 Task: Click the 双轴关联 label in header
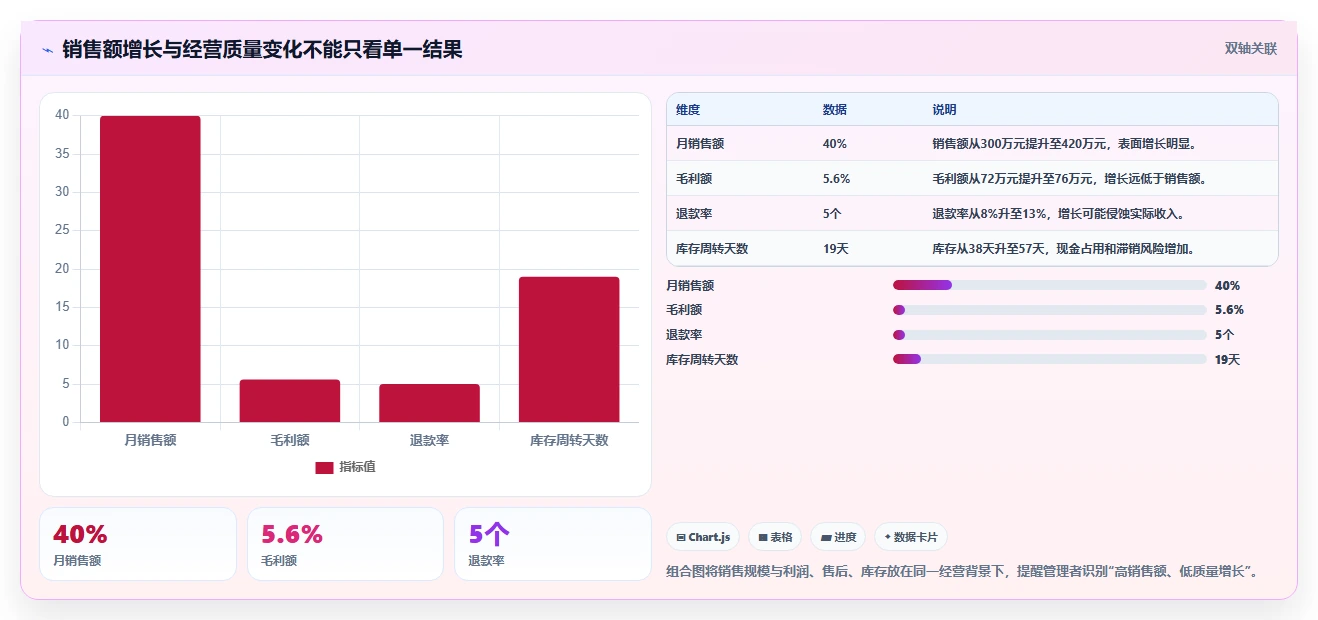coord(1251,48)
